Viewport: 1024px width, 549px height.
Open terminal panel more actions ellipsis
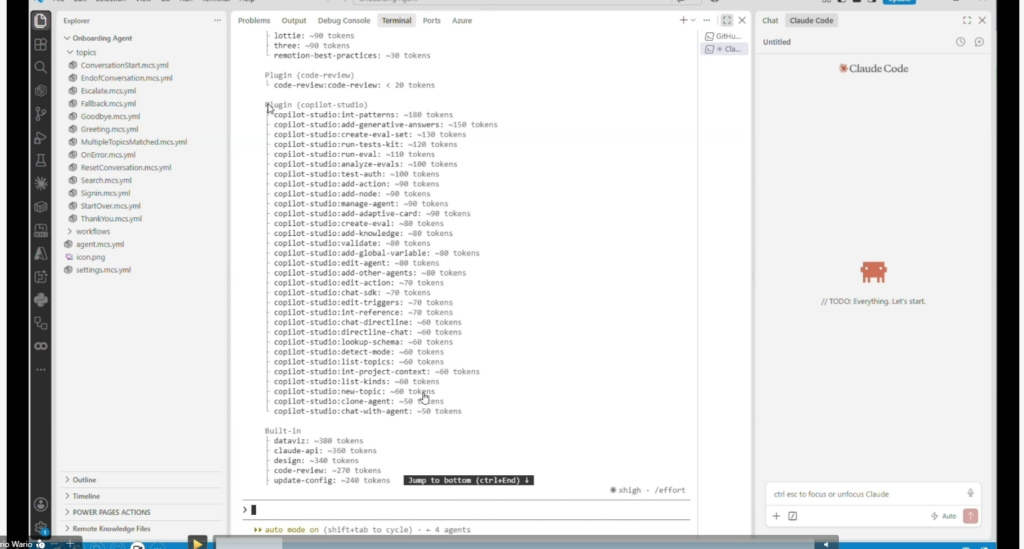click(x=707, y=20)
